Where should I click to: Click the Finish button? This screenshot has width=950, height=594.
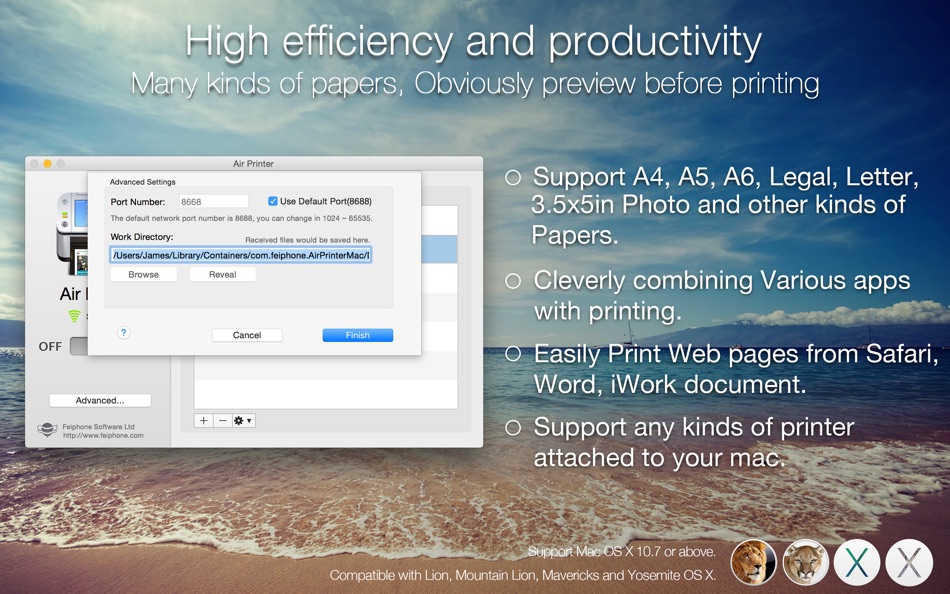(357, 335)
